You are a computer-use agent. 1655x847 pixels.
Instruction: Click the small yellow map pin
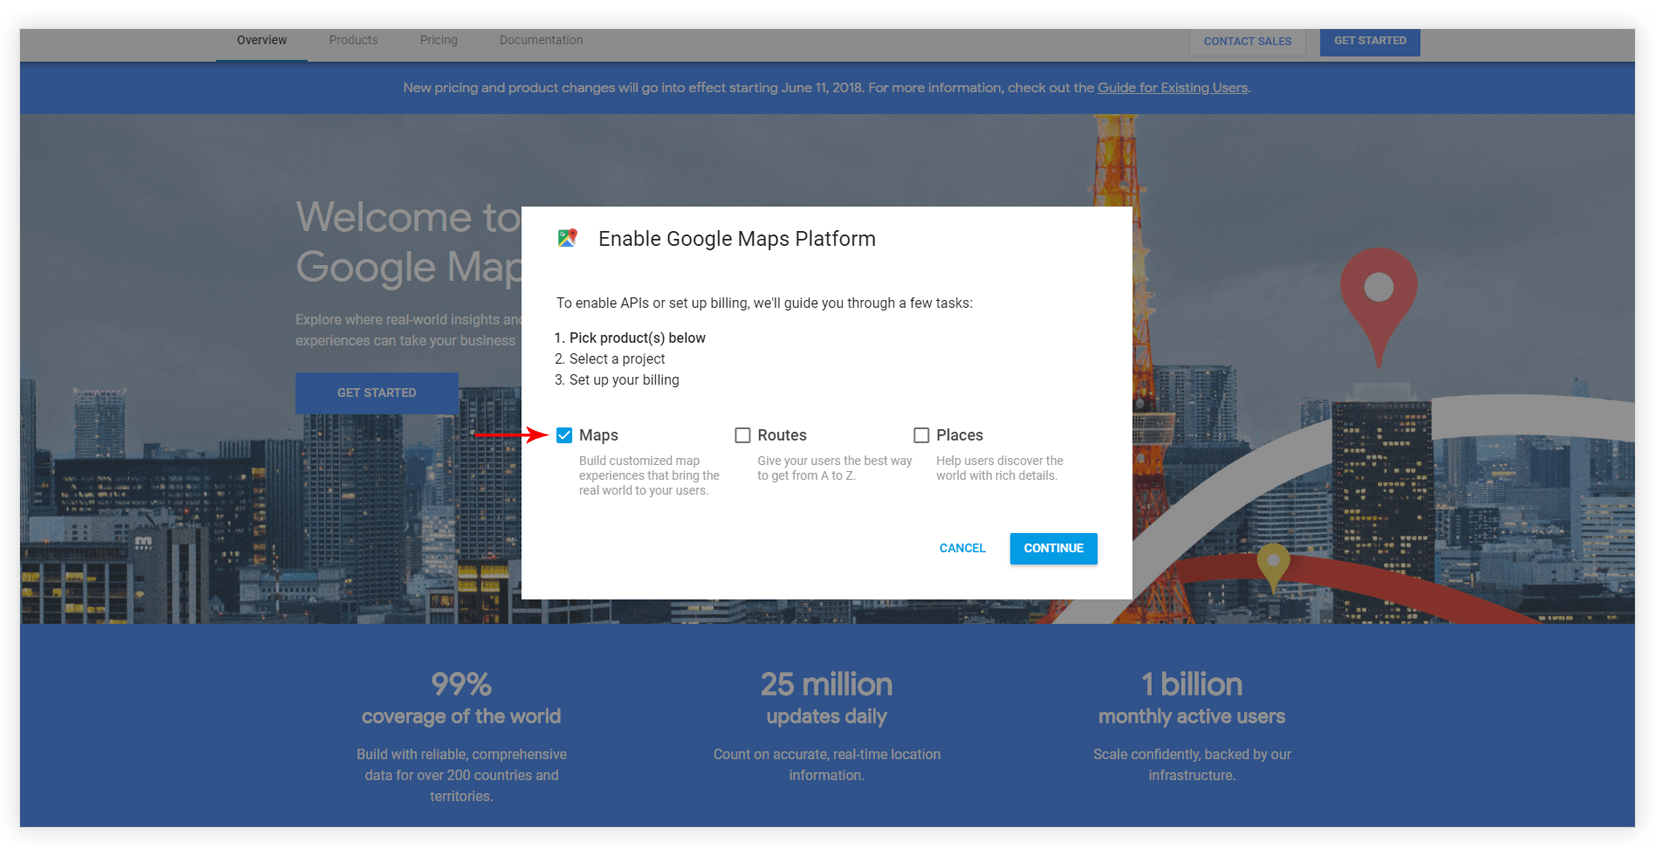(1272, 563)
